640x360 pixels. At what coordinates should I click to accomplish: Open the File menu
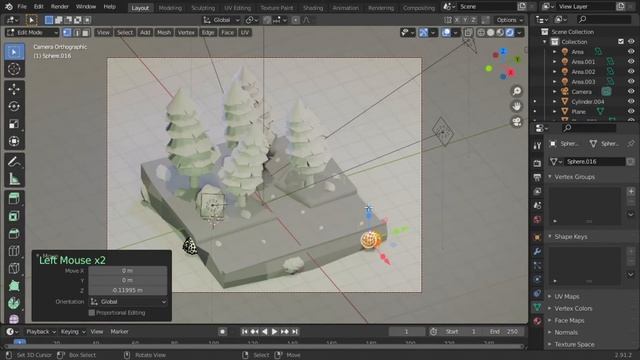coord(22,7)
